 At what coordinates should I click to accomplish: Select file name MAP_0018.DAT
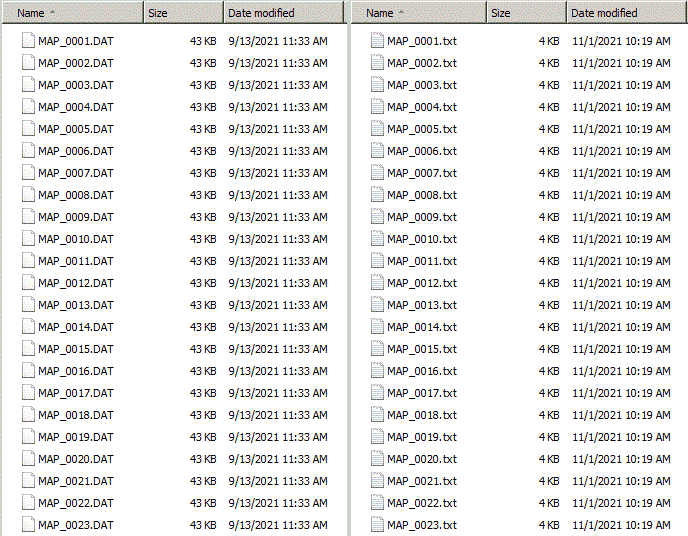tap(76, 415)
